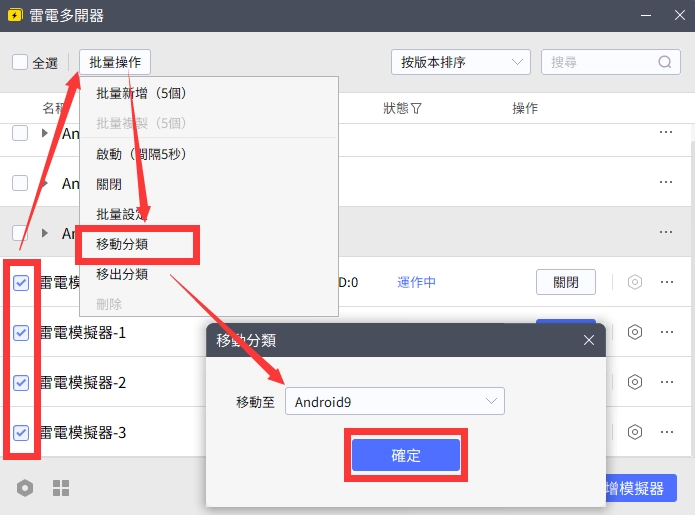
Task: Open more options for first Android group
Action: tap(666, 132)
